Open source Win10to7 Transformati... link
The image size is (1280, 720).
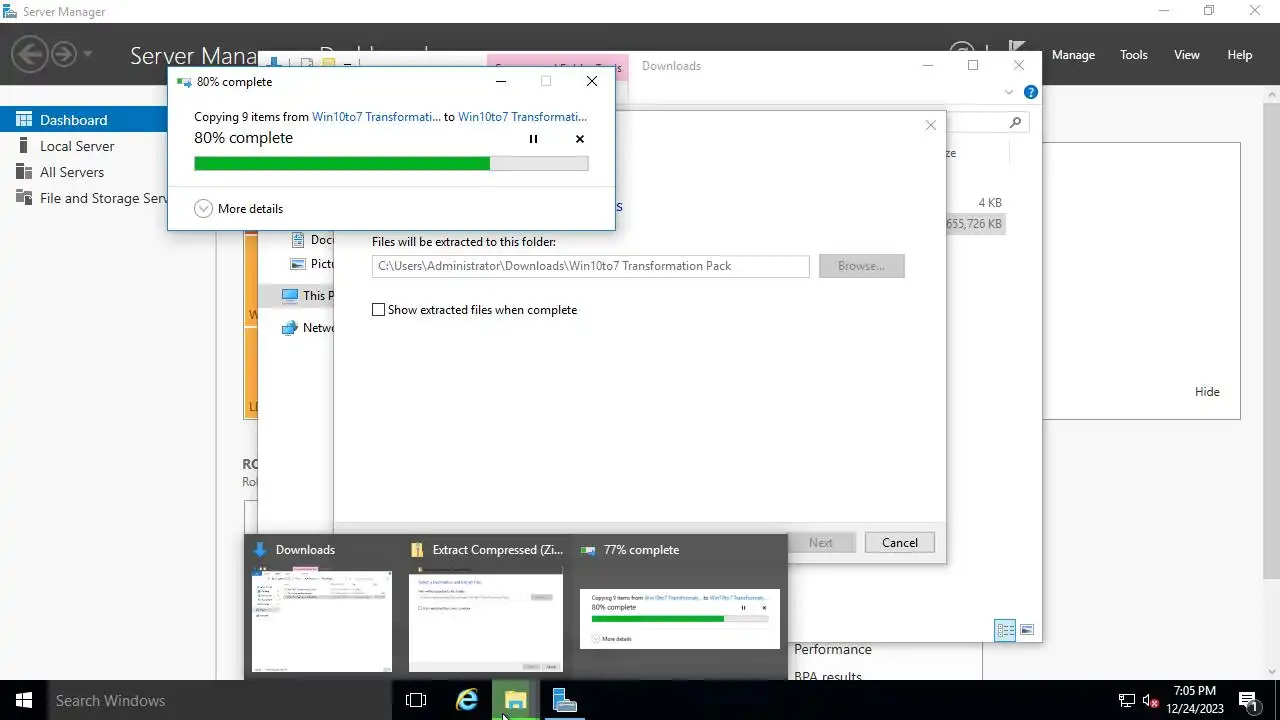point(376,117)
